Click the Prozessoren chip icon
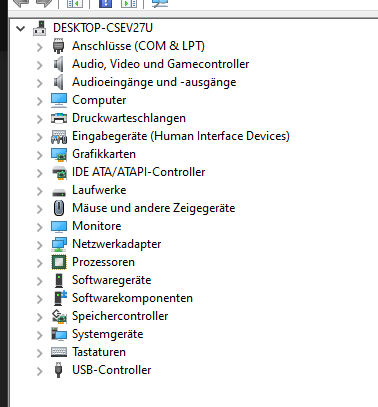Image resolution: width=378 pixels, height=407 pixels. tap(59, 262)
